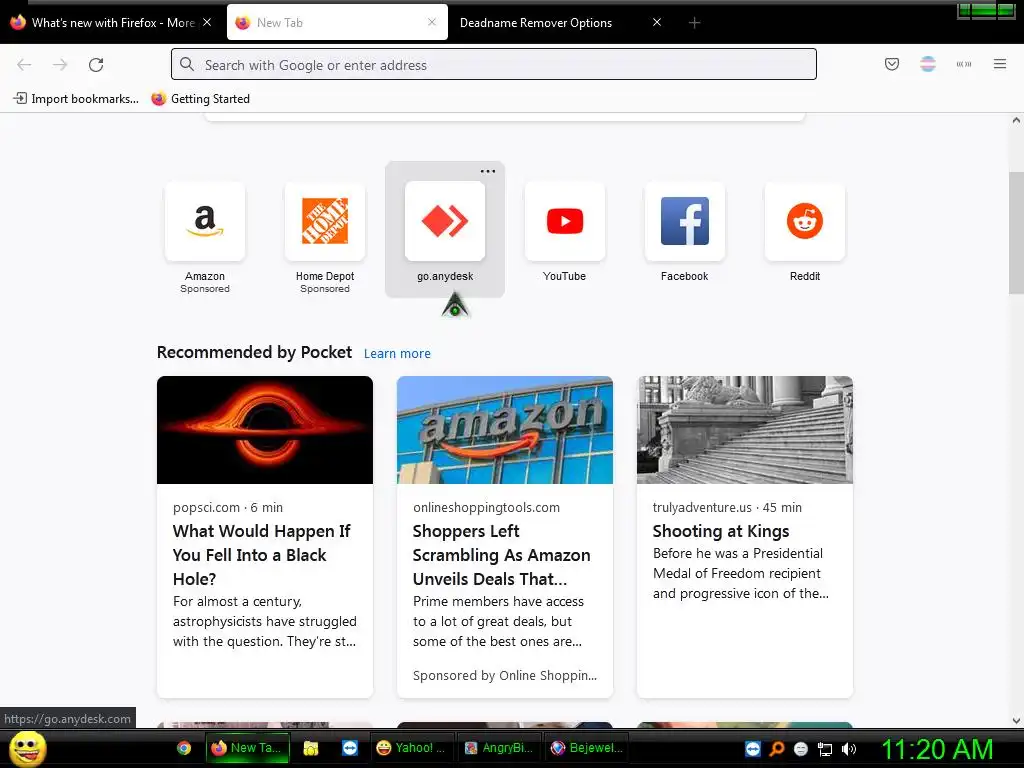Open the stone steps article image
Screen dimensions: 1024x768
[744, 430]
